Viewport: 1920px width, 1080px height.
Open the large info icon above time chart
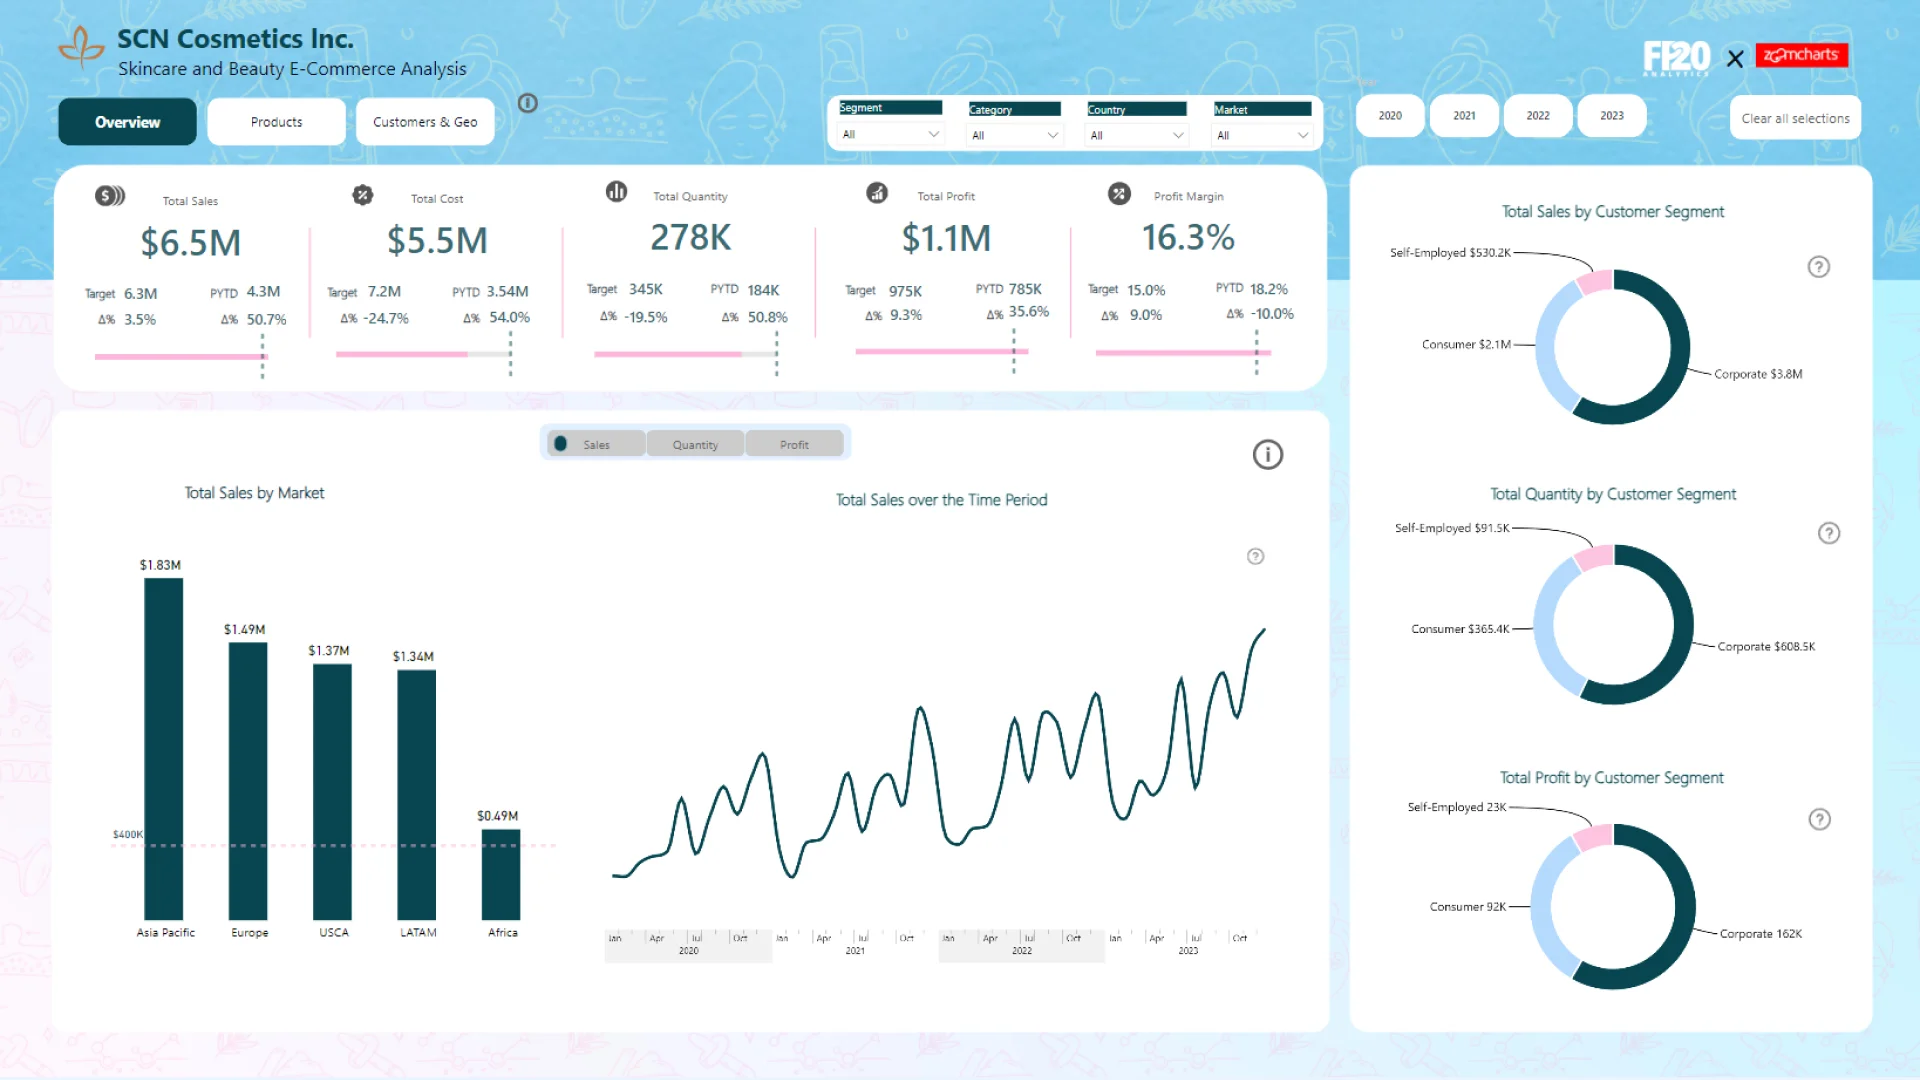coord(1268,455)
